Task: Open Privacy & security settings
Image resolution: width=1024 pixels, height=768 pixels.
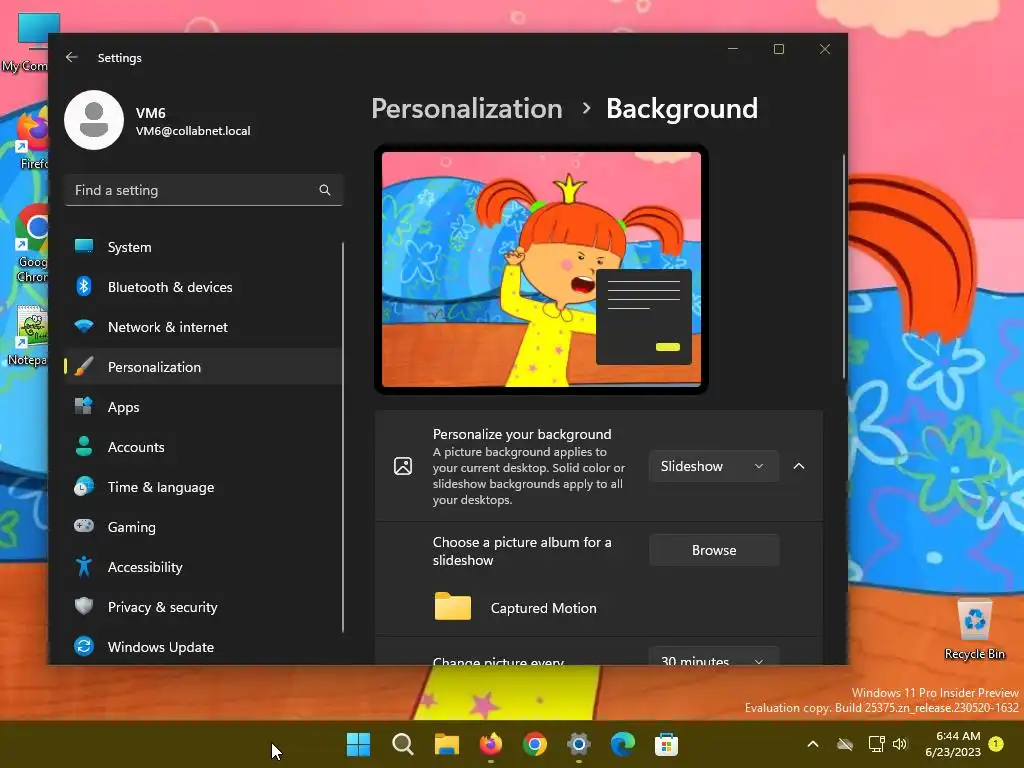Action: (203, 606)
